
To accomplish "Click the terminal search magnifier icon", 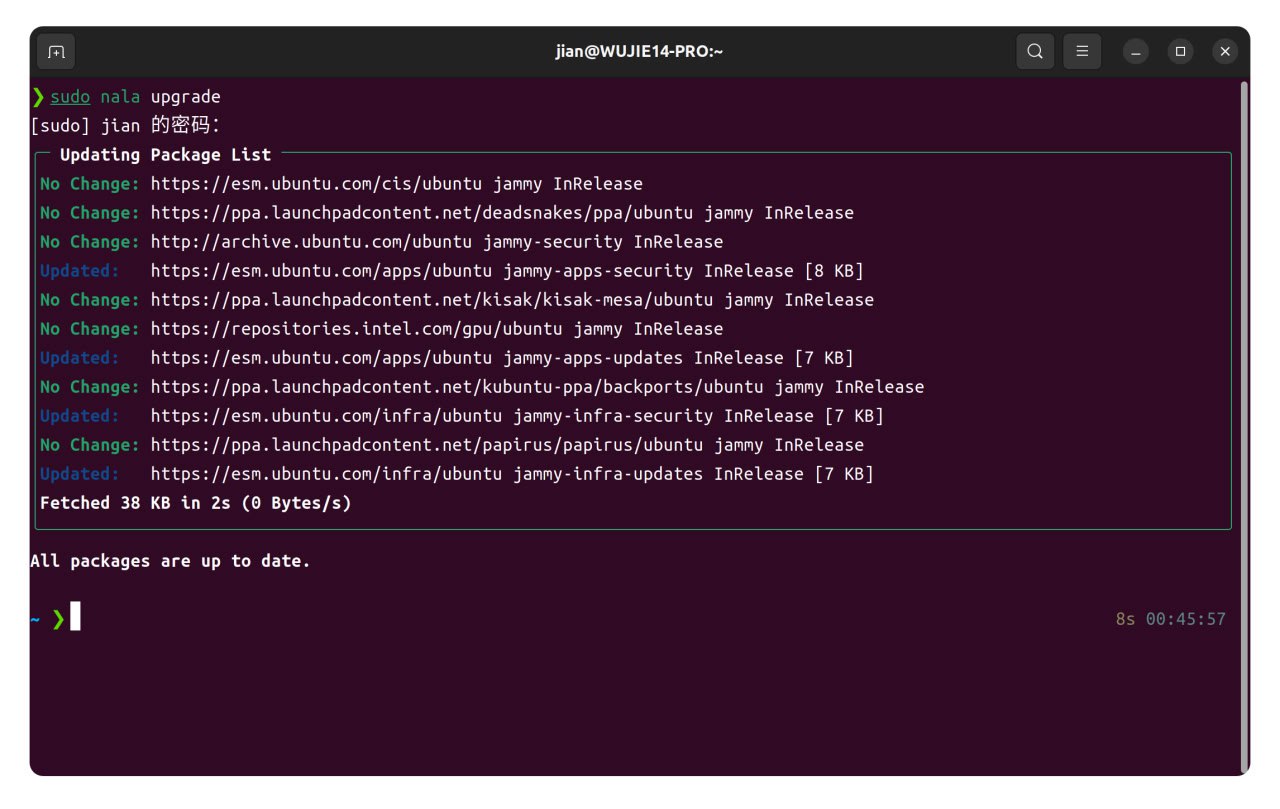I will 1035,52.
